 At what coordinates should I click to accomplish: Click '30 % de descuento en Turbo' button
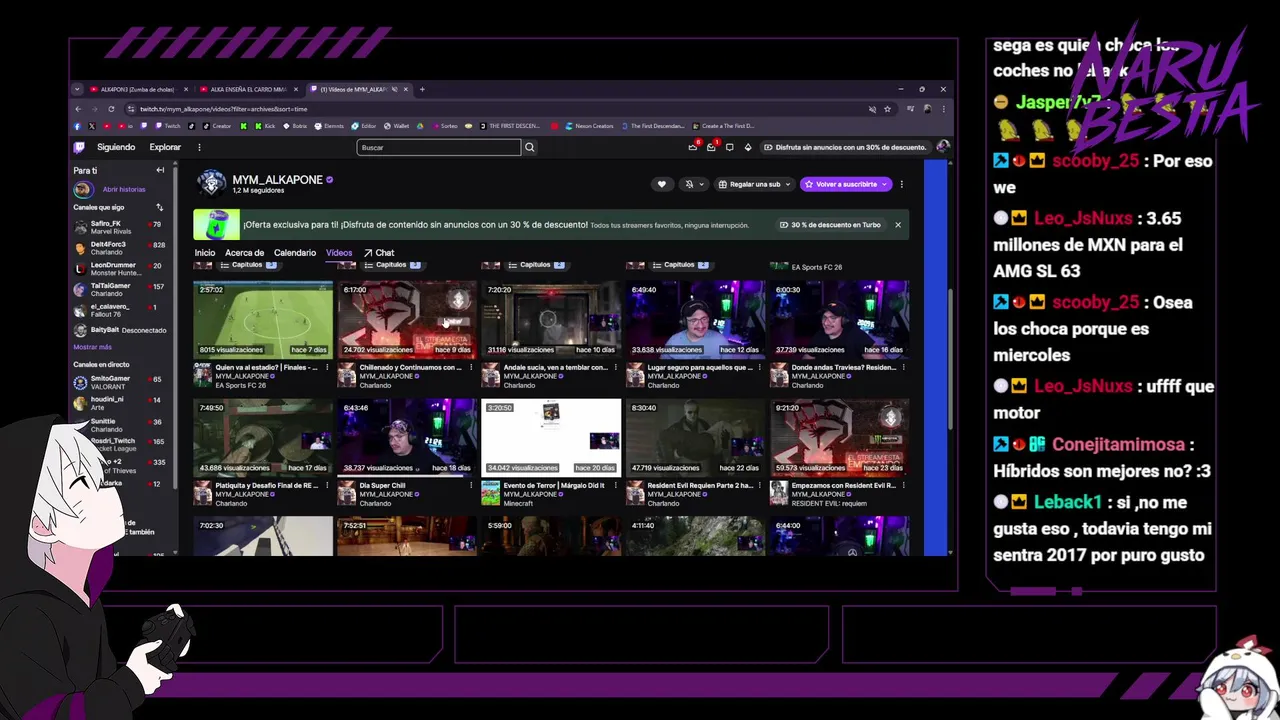click(x=829, y=225)
